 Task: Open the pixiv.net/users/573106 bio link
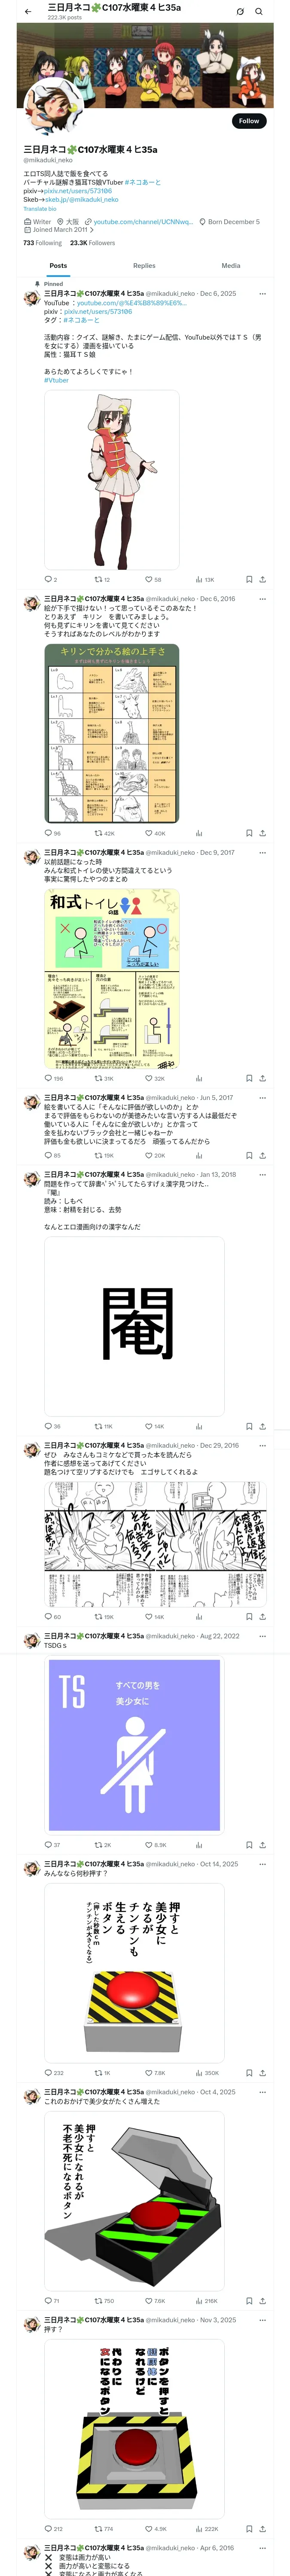(64, 190)
